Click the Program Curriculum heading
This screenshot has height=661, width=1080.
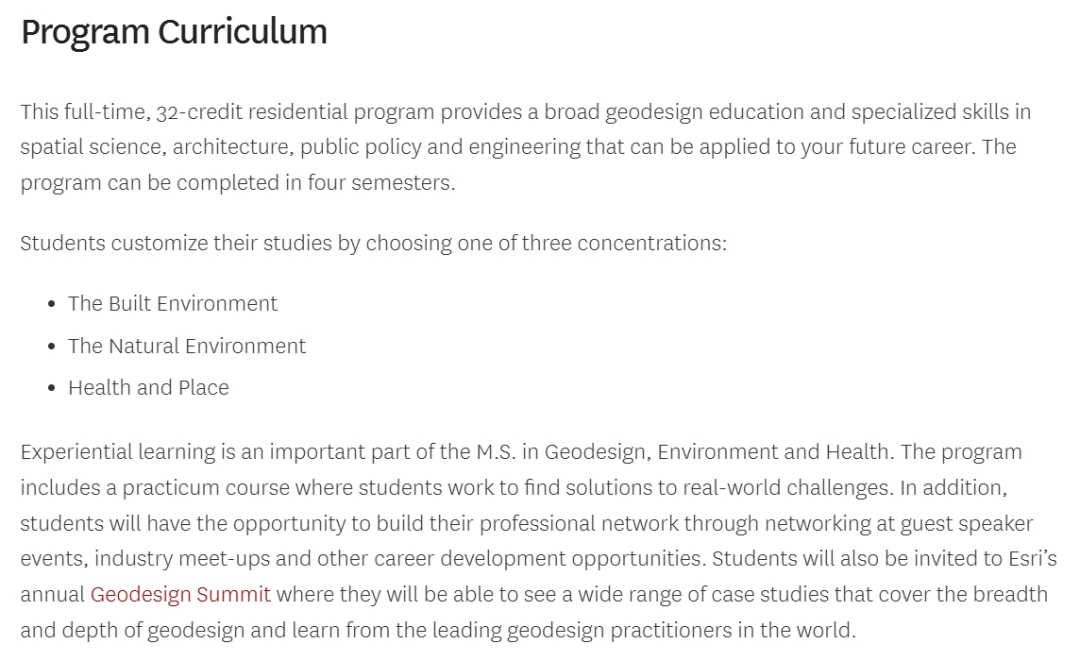174,33
